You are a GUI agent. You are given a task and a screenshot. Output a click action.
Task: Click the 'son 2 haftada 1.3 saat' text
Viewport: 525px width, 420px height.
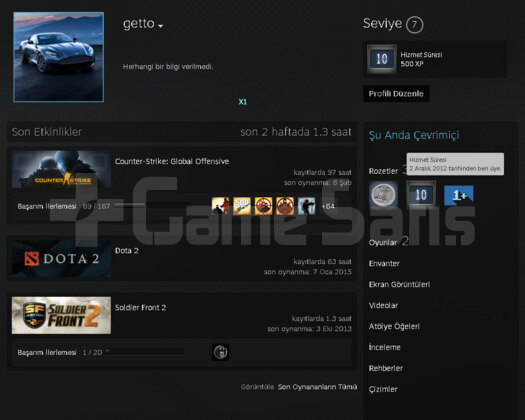pyautogui.click(x=296, y=132)
